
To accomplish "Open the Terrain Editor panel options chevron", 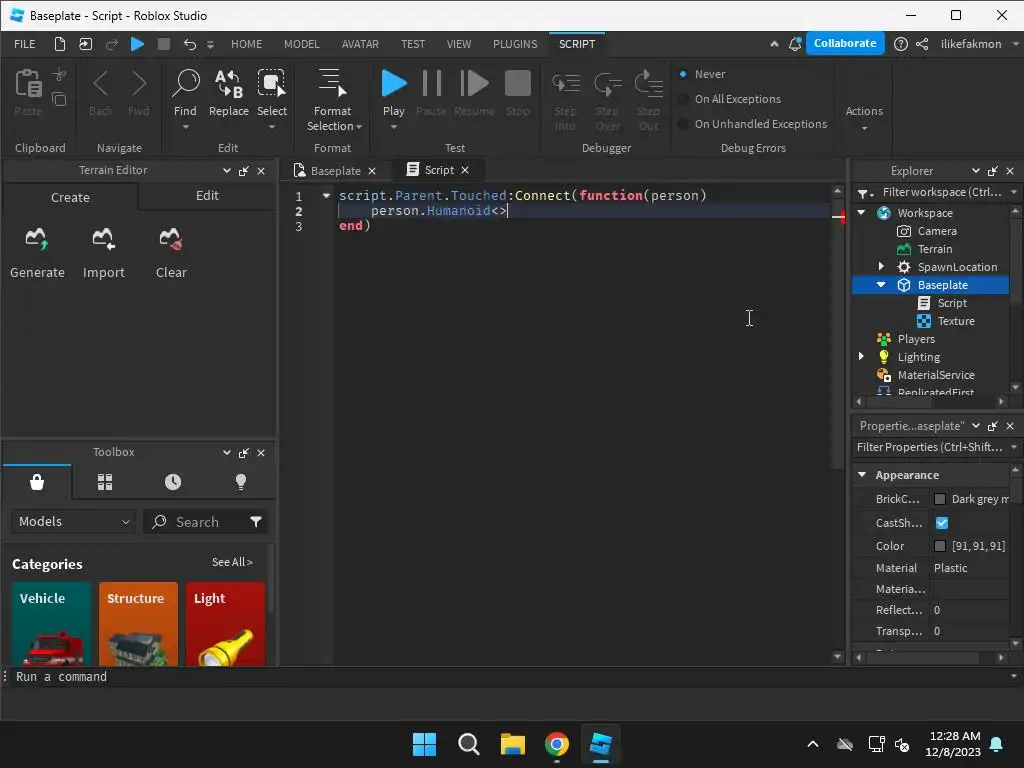I will (x=227, y=170).
